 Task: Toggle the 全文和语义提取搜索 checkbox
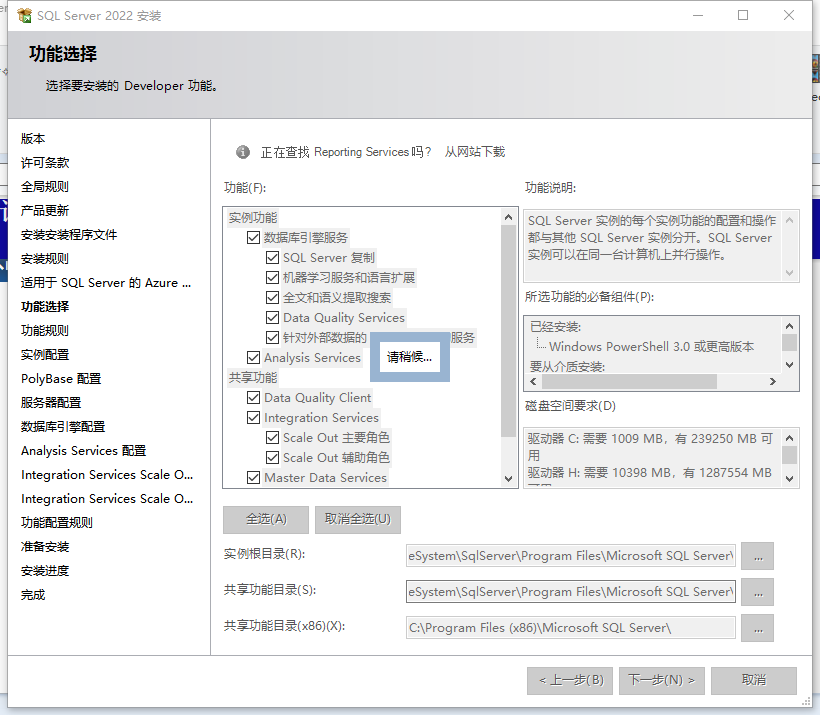272,298
